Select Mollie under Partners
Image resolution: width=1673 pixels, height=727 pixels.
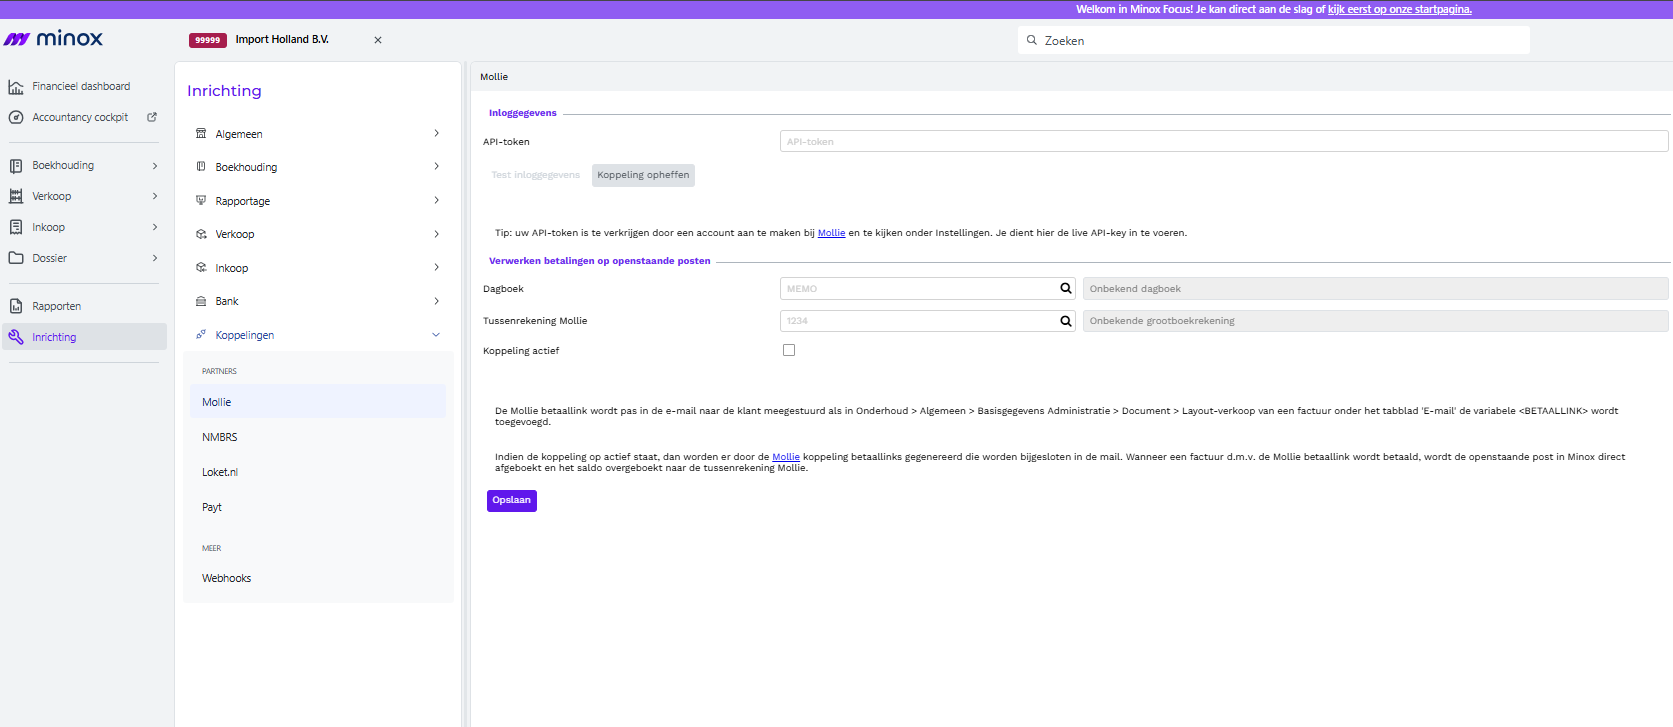click(x=318, y=402)
